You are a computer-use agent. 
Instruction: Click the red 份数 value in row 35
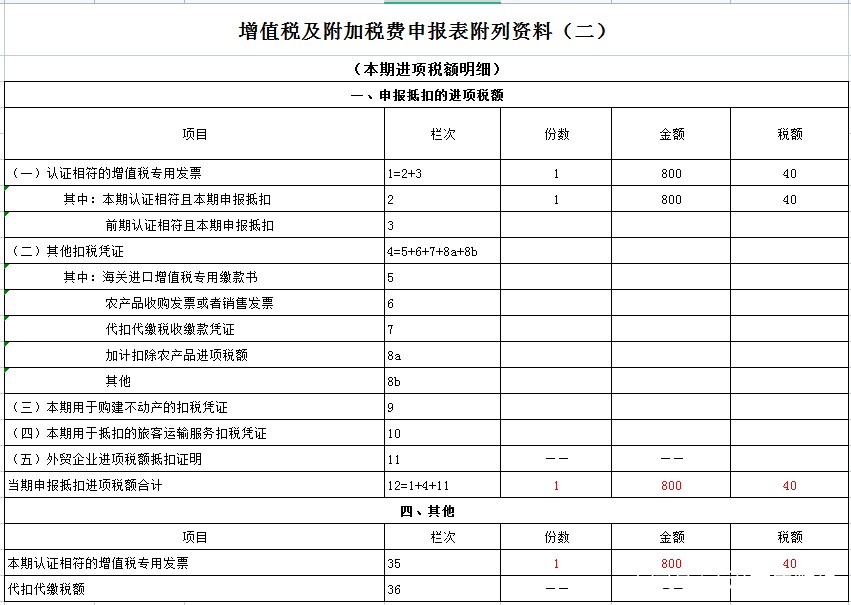tap(556, 564)
